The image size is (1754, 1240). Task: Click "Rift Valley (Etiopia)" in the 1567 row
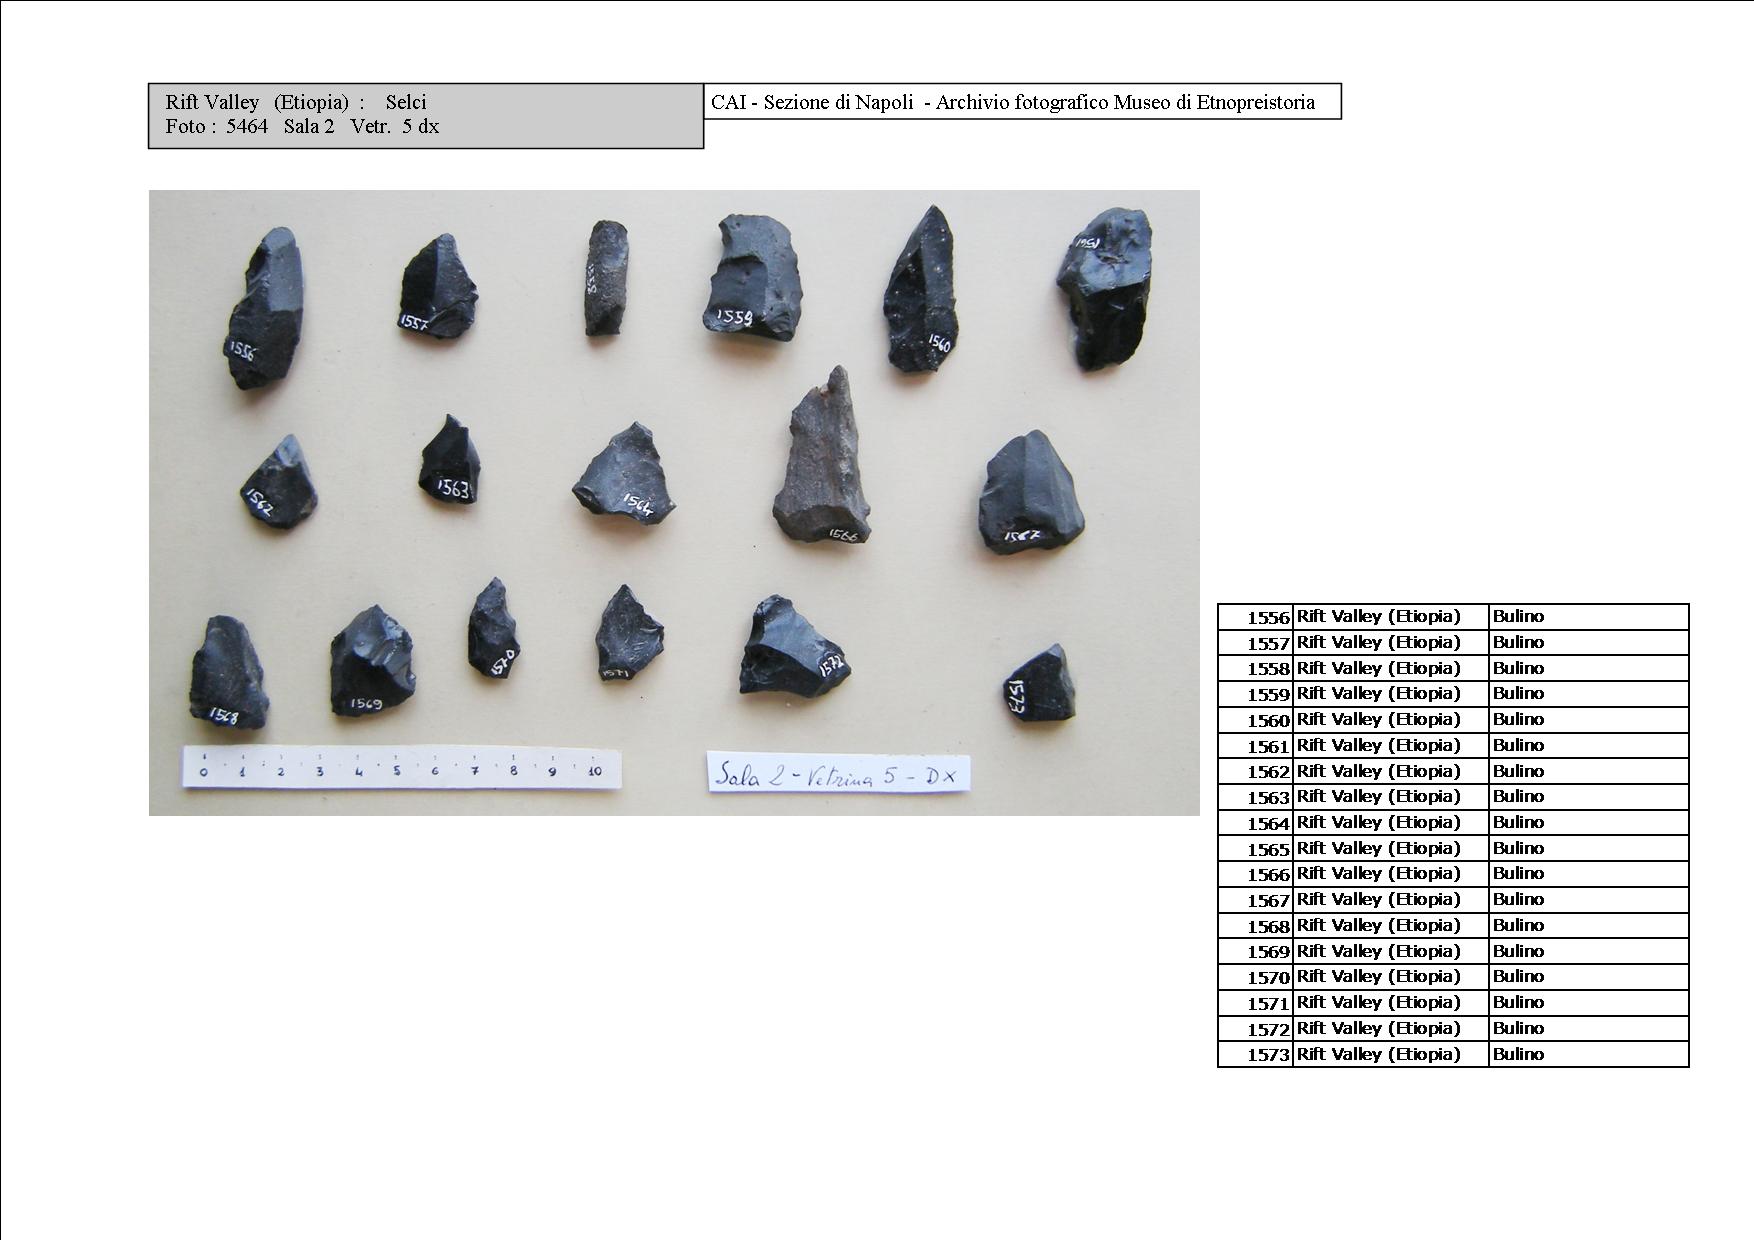1379,899
